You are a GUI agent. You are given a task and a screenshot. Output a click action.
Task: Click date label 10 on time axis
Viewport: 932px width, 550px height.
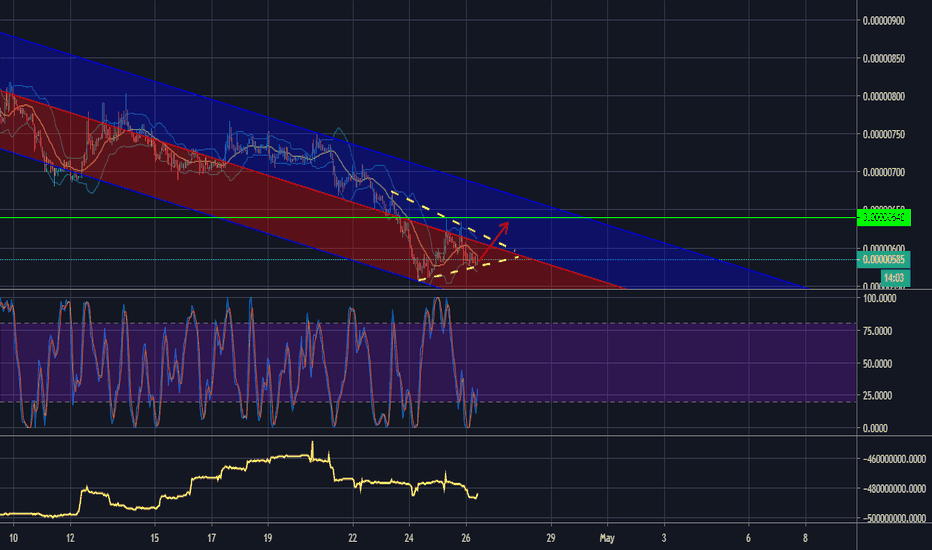[13, 538]
